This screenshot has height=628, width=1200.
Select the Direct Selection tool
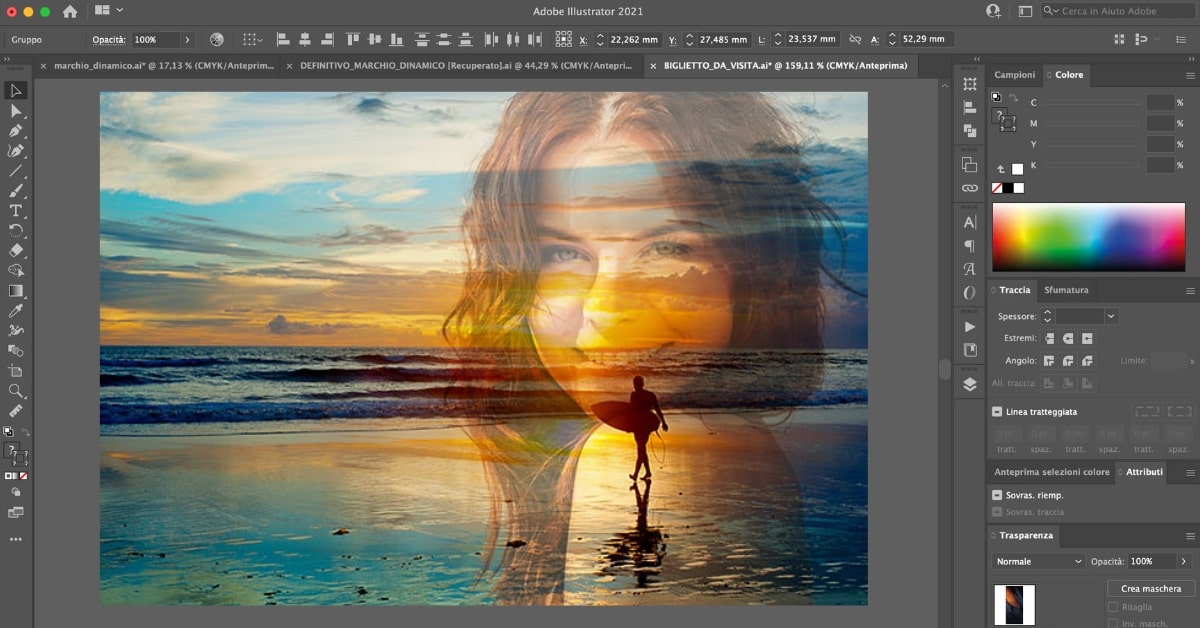[16, 110]
